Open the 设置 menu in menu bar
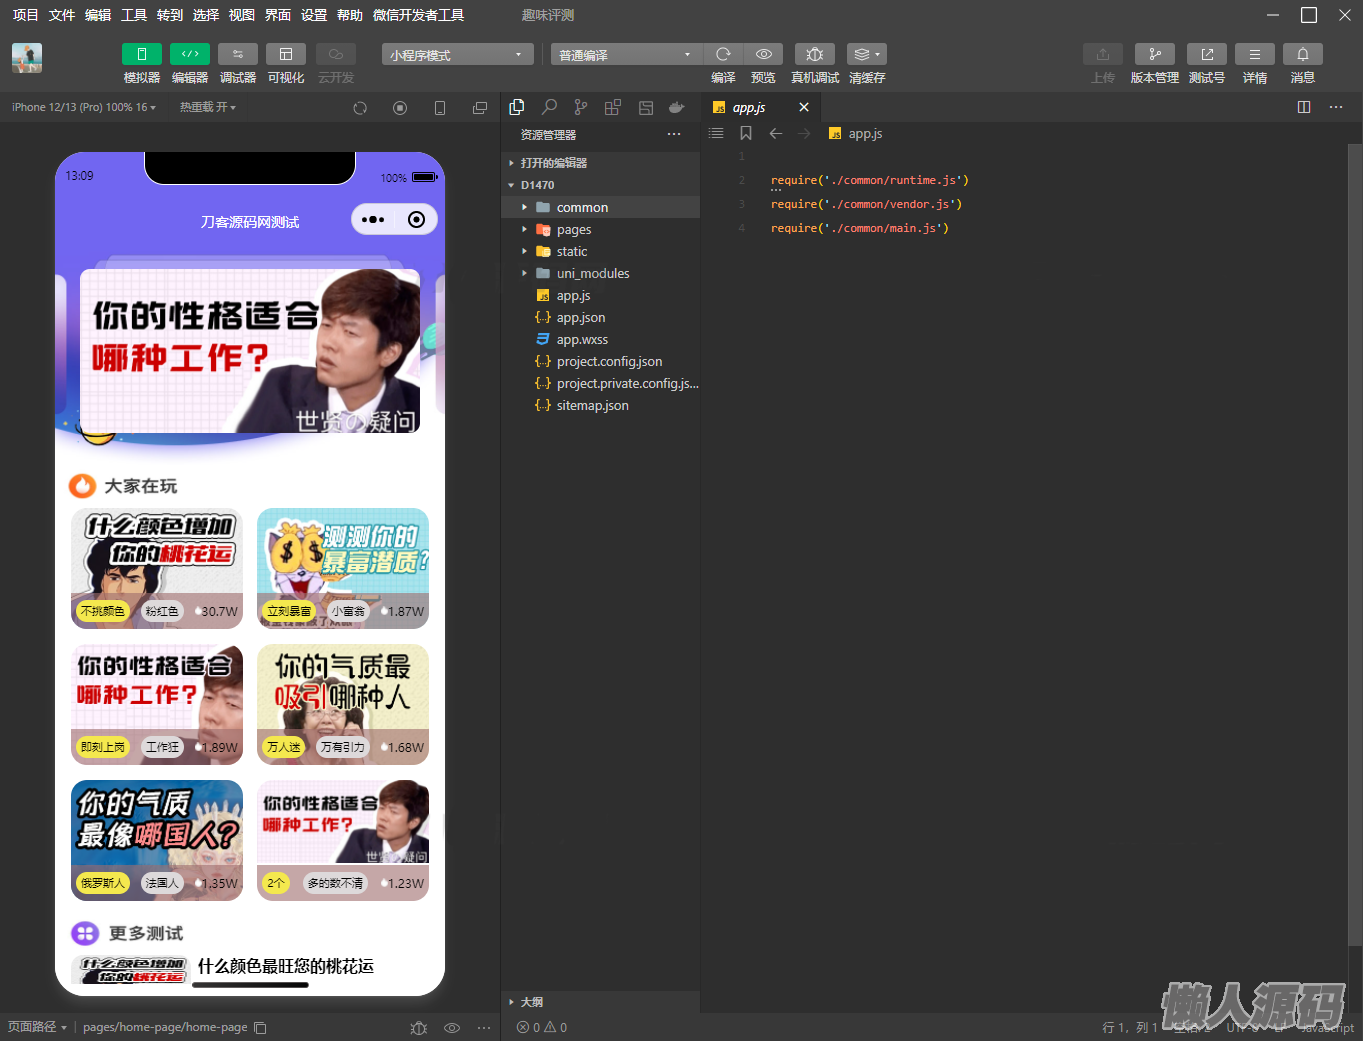 coord(314,15)
